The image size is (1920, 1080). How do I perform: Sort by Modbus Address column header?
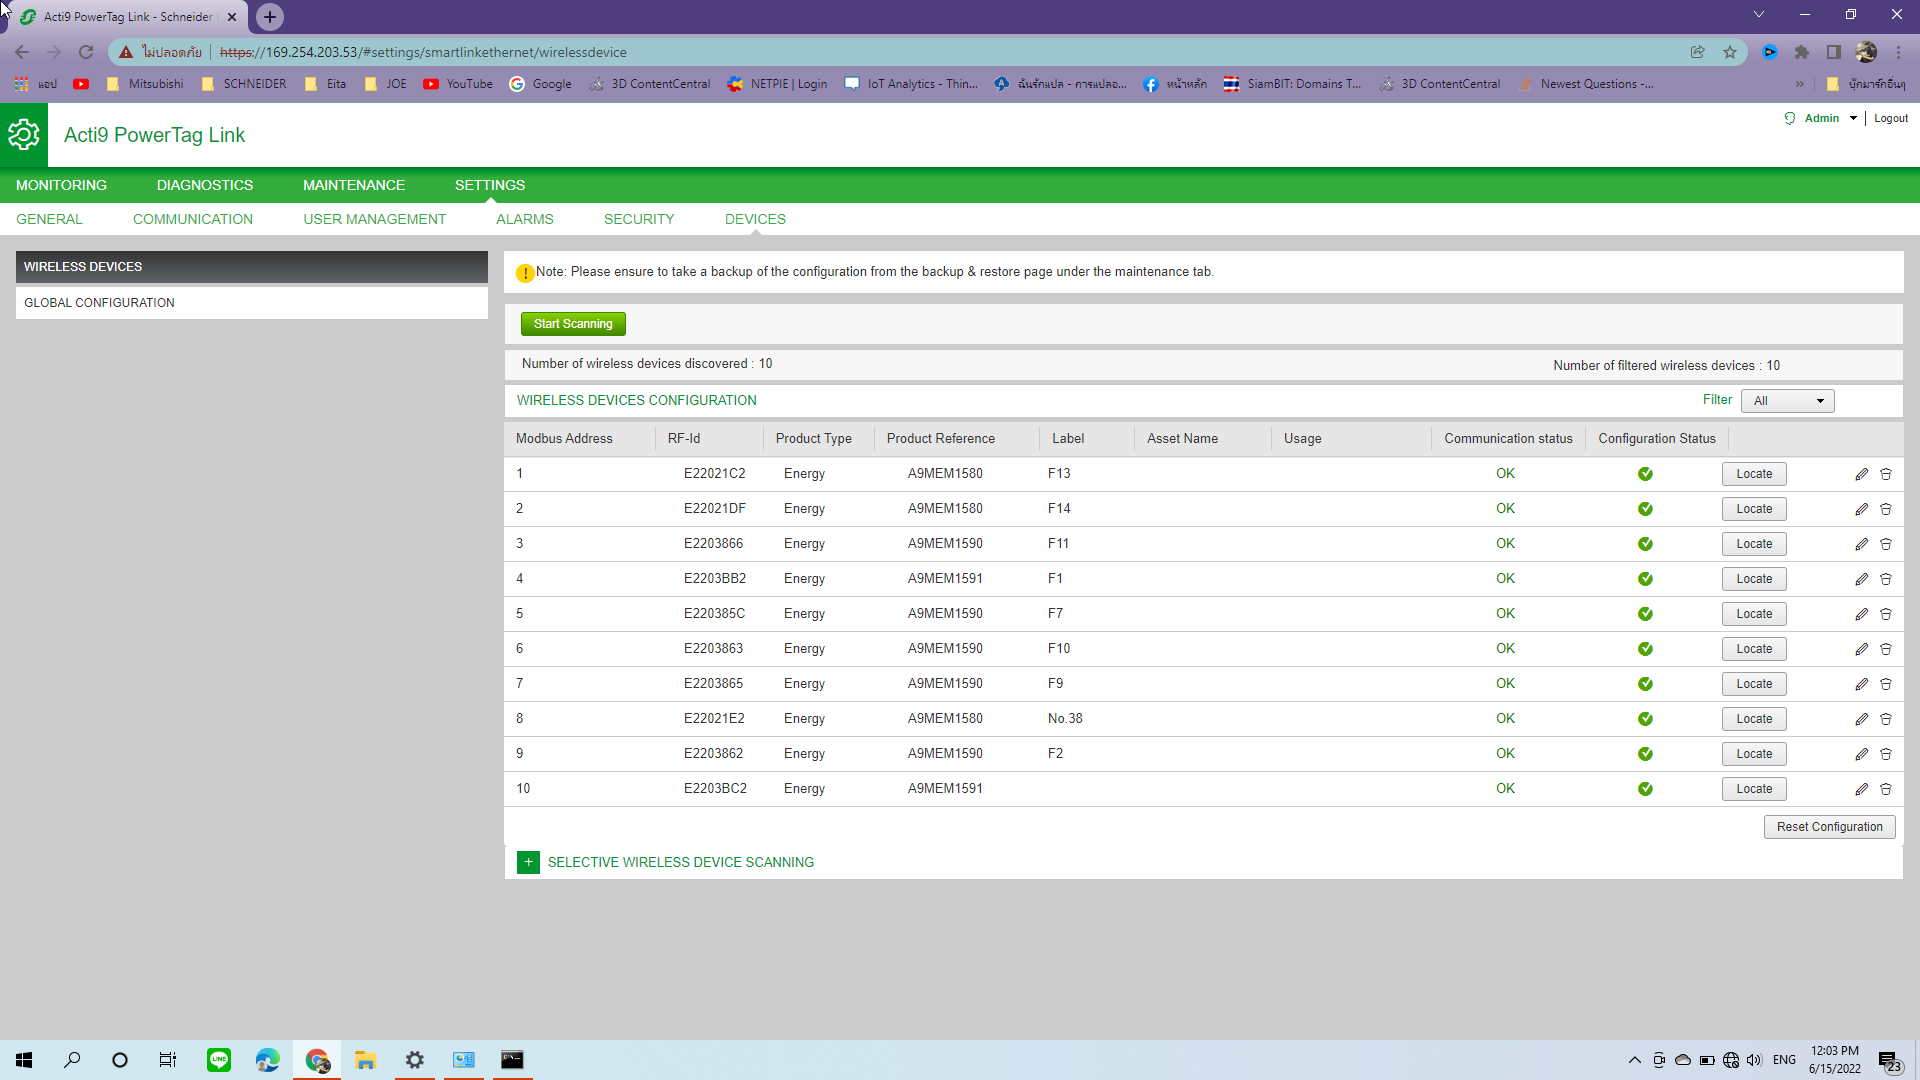[564, 439]
